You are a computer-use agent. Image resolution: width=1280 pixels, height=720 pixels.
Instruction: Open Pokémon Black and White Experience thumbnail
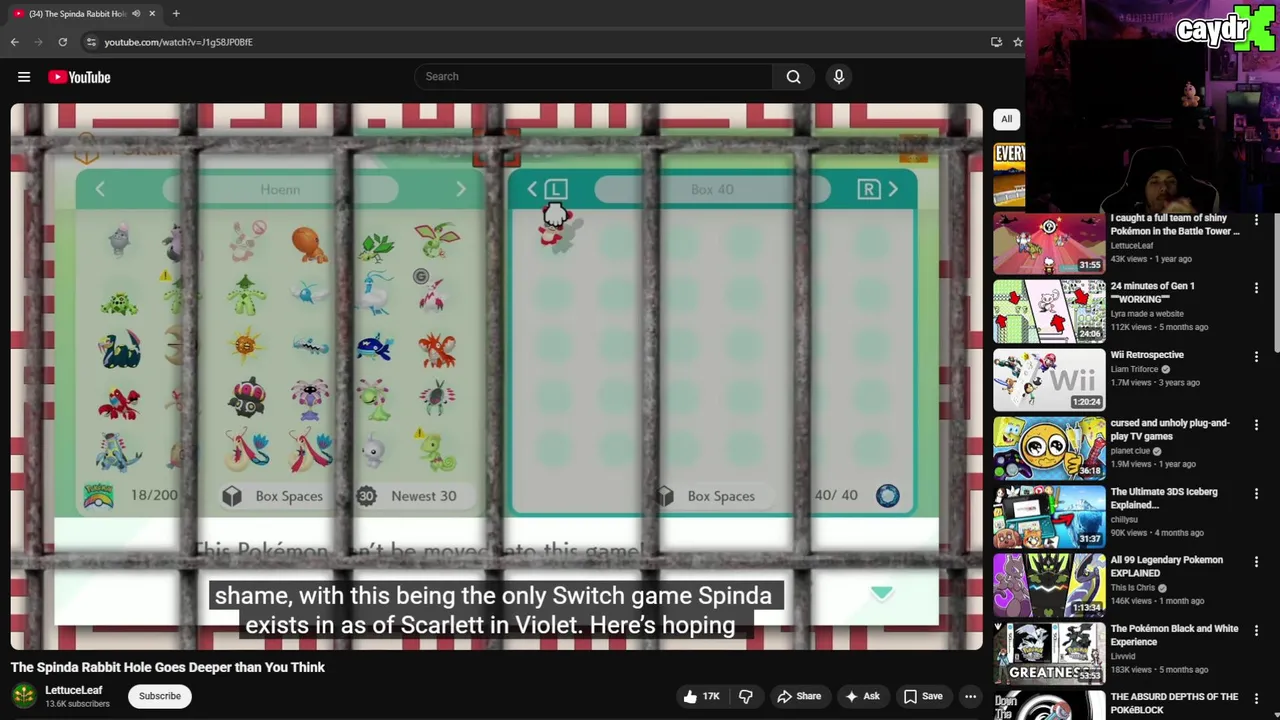[1049, 653]
